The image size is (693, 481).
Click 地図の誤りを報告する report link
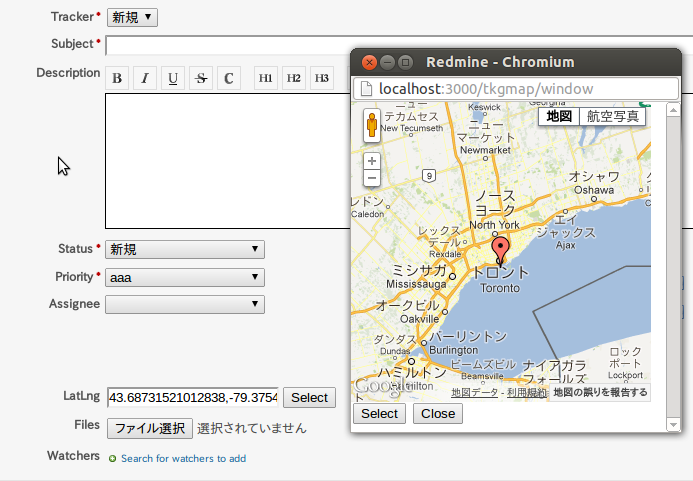(x=600, y=392)
